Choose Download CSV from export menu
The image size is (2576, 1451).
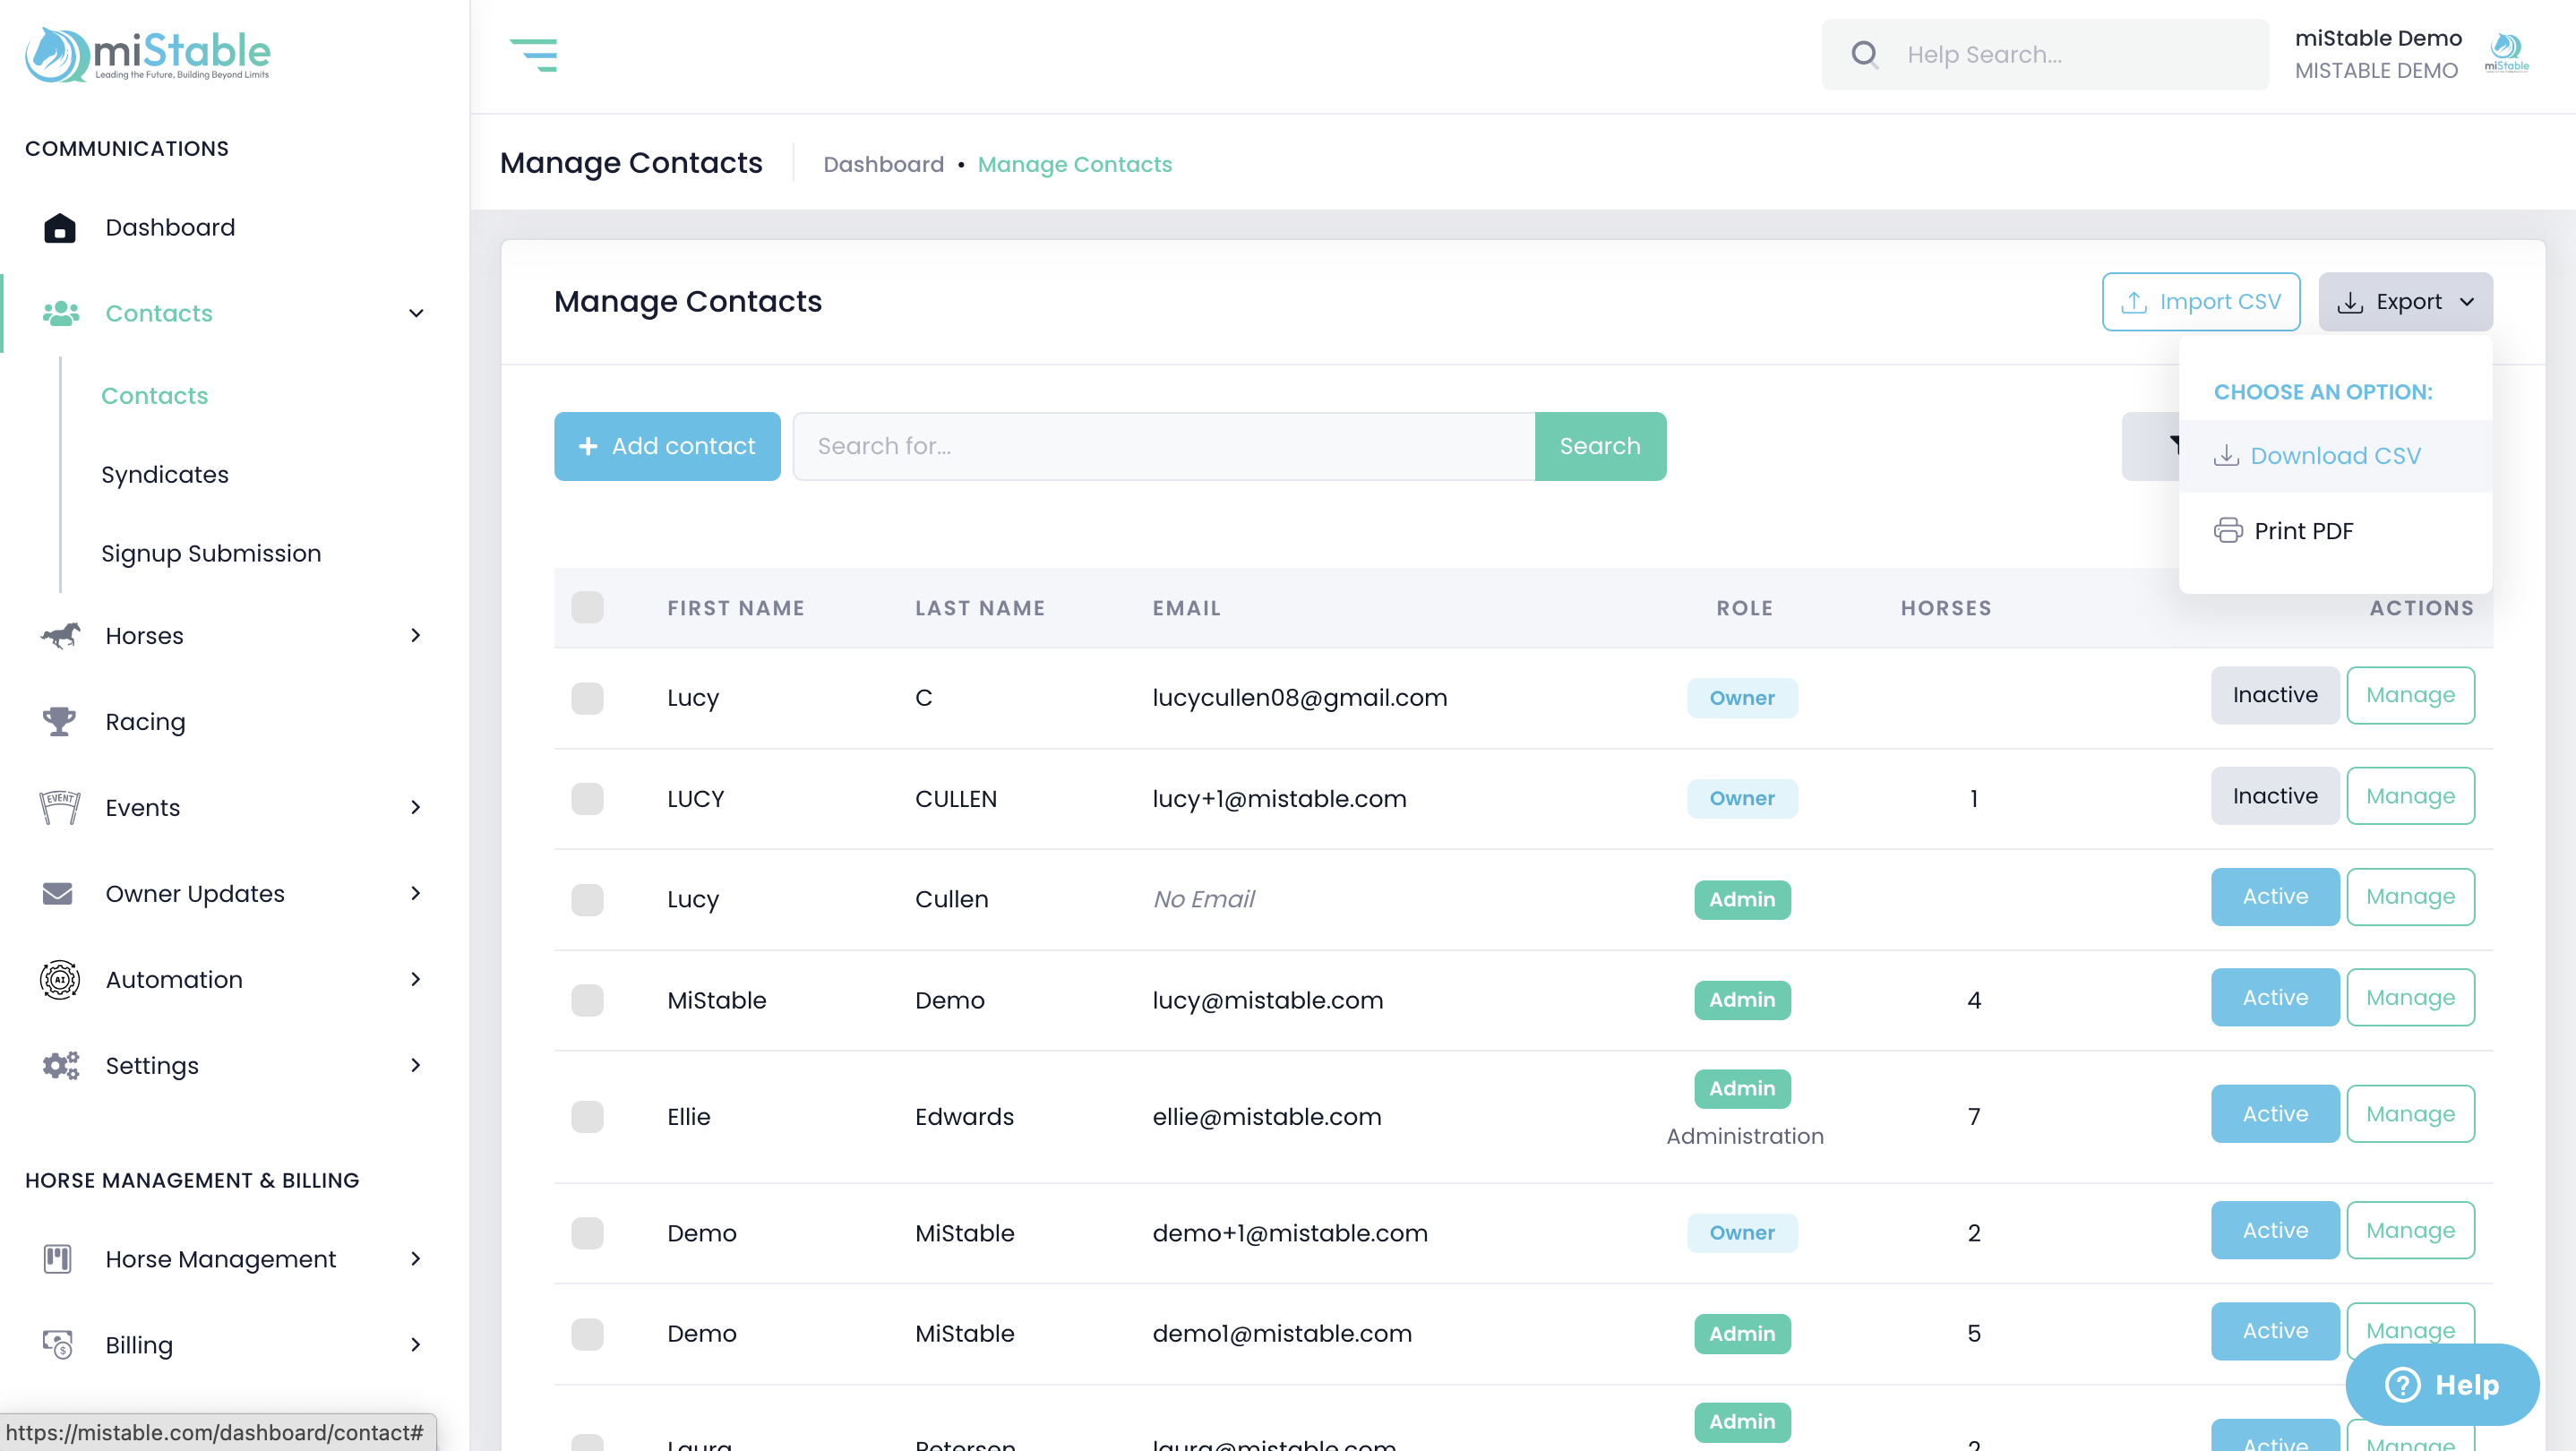[x=2334, y=456]
